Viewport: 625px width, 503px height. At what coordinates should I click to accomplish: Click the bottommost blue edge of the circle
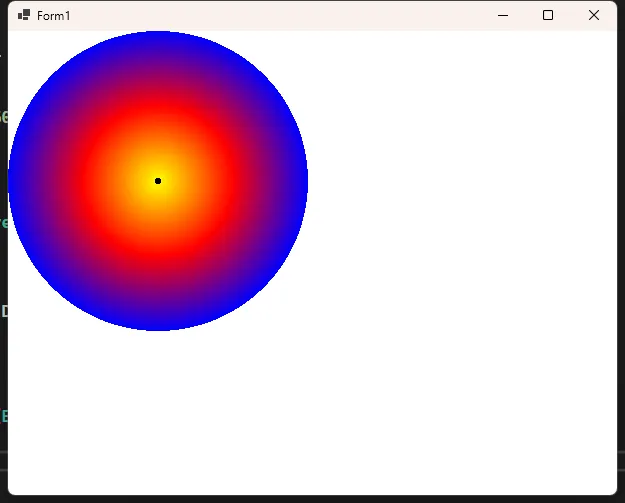(158, 324)
